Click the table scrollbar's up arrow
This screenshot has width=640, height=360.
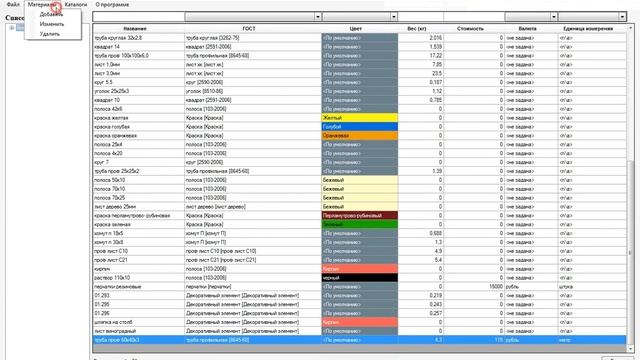[x=631, y=28]
